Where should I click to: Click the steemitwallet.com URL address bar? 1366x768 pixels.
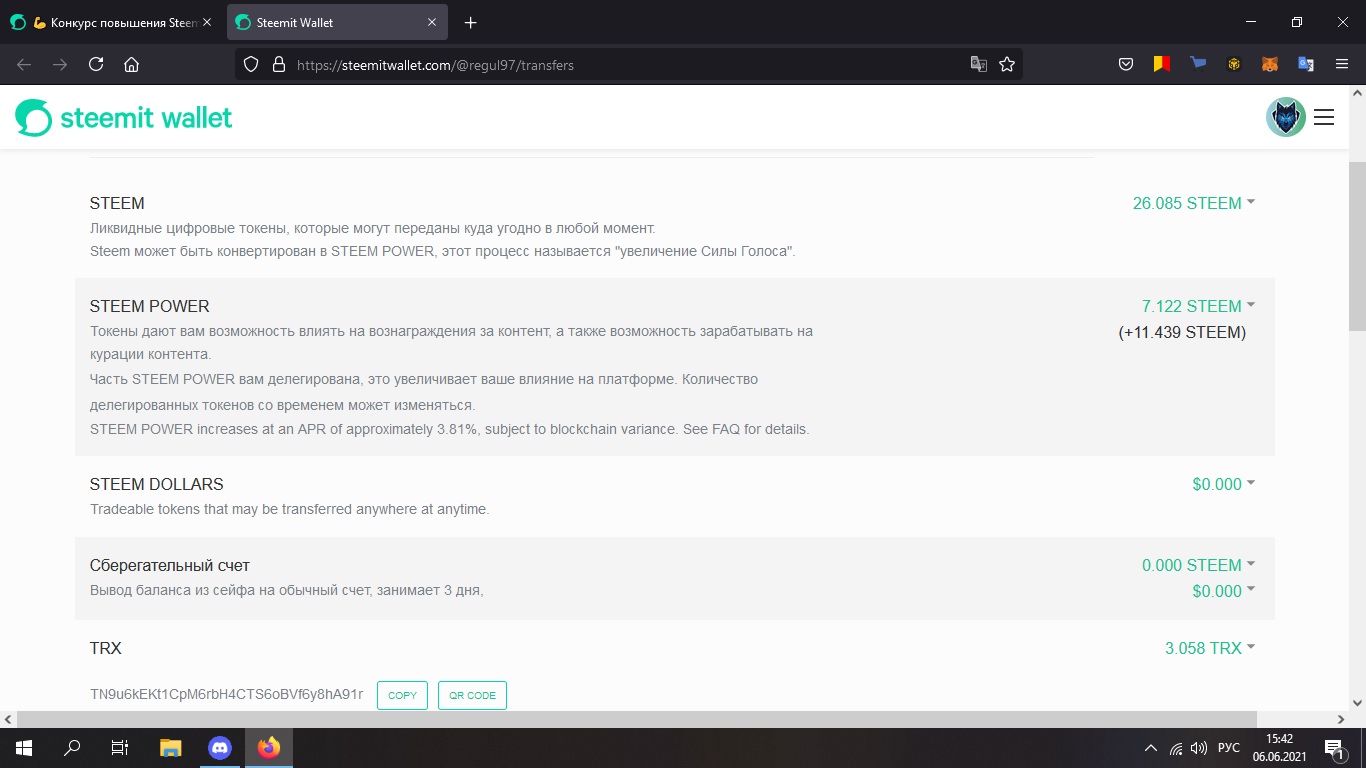tap(628, 64)
